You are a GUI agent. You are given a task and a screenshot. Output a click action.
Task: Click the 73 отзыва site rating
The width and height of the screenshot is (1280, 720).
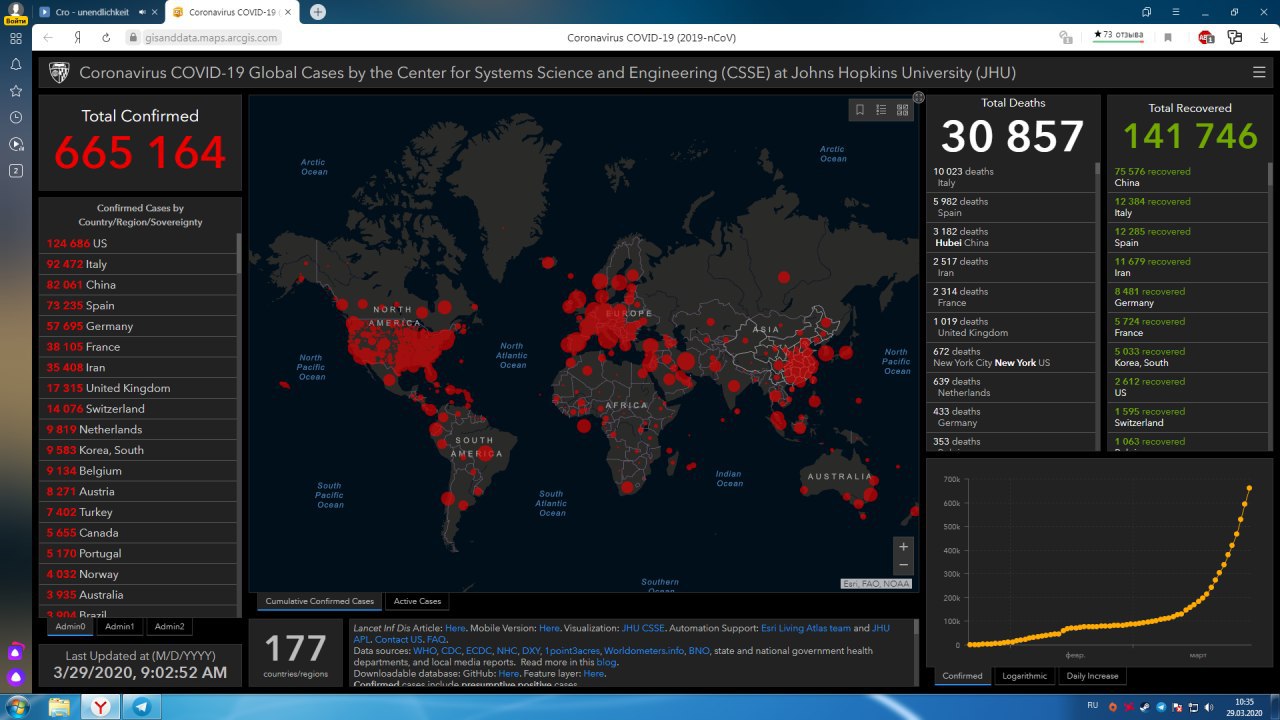pos(1118,35)
